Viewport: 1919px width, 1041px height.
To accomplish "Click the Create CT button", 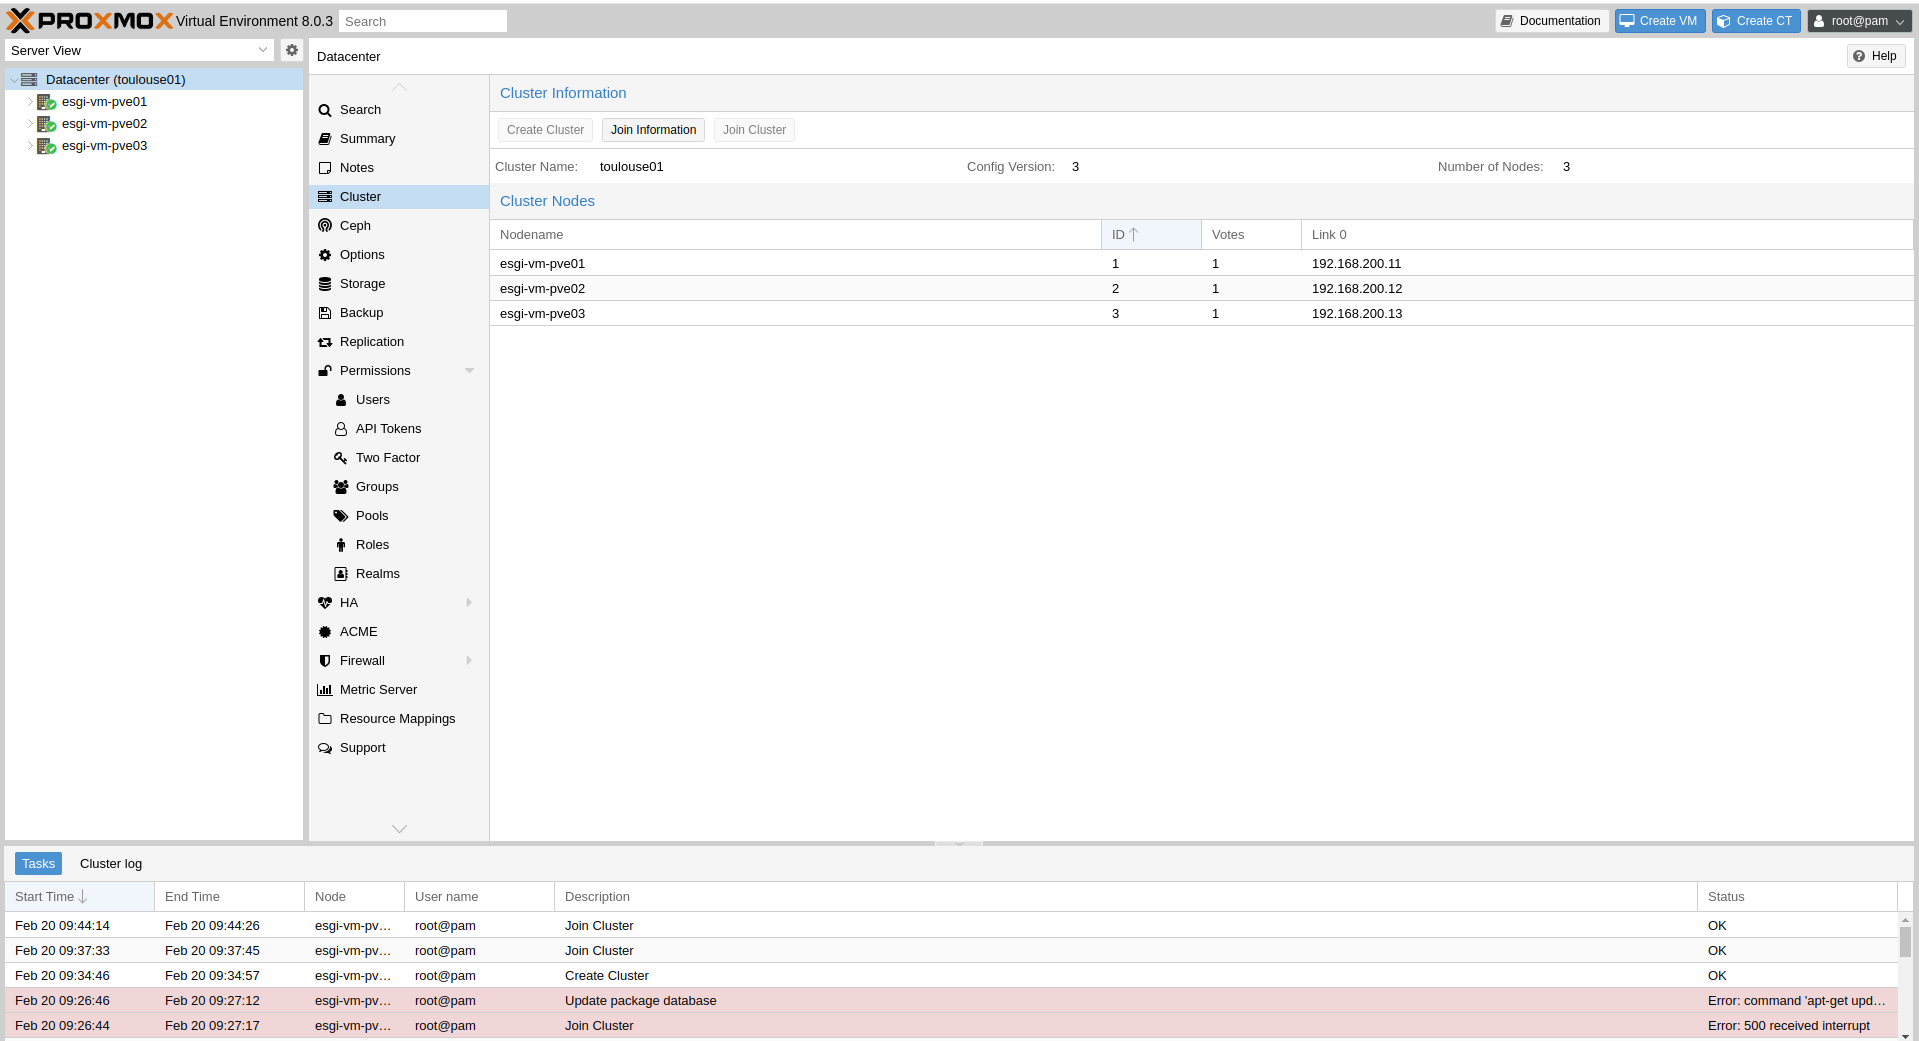I will [x=1755, y=21].
